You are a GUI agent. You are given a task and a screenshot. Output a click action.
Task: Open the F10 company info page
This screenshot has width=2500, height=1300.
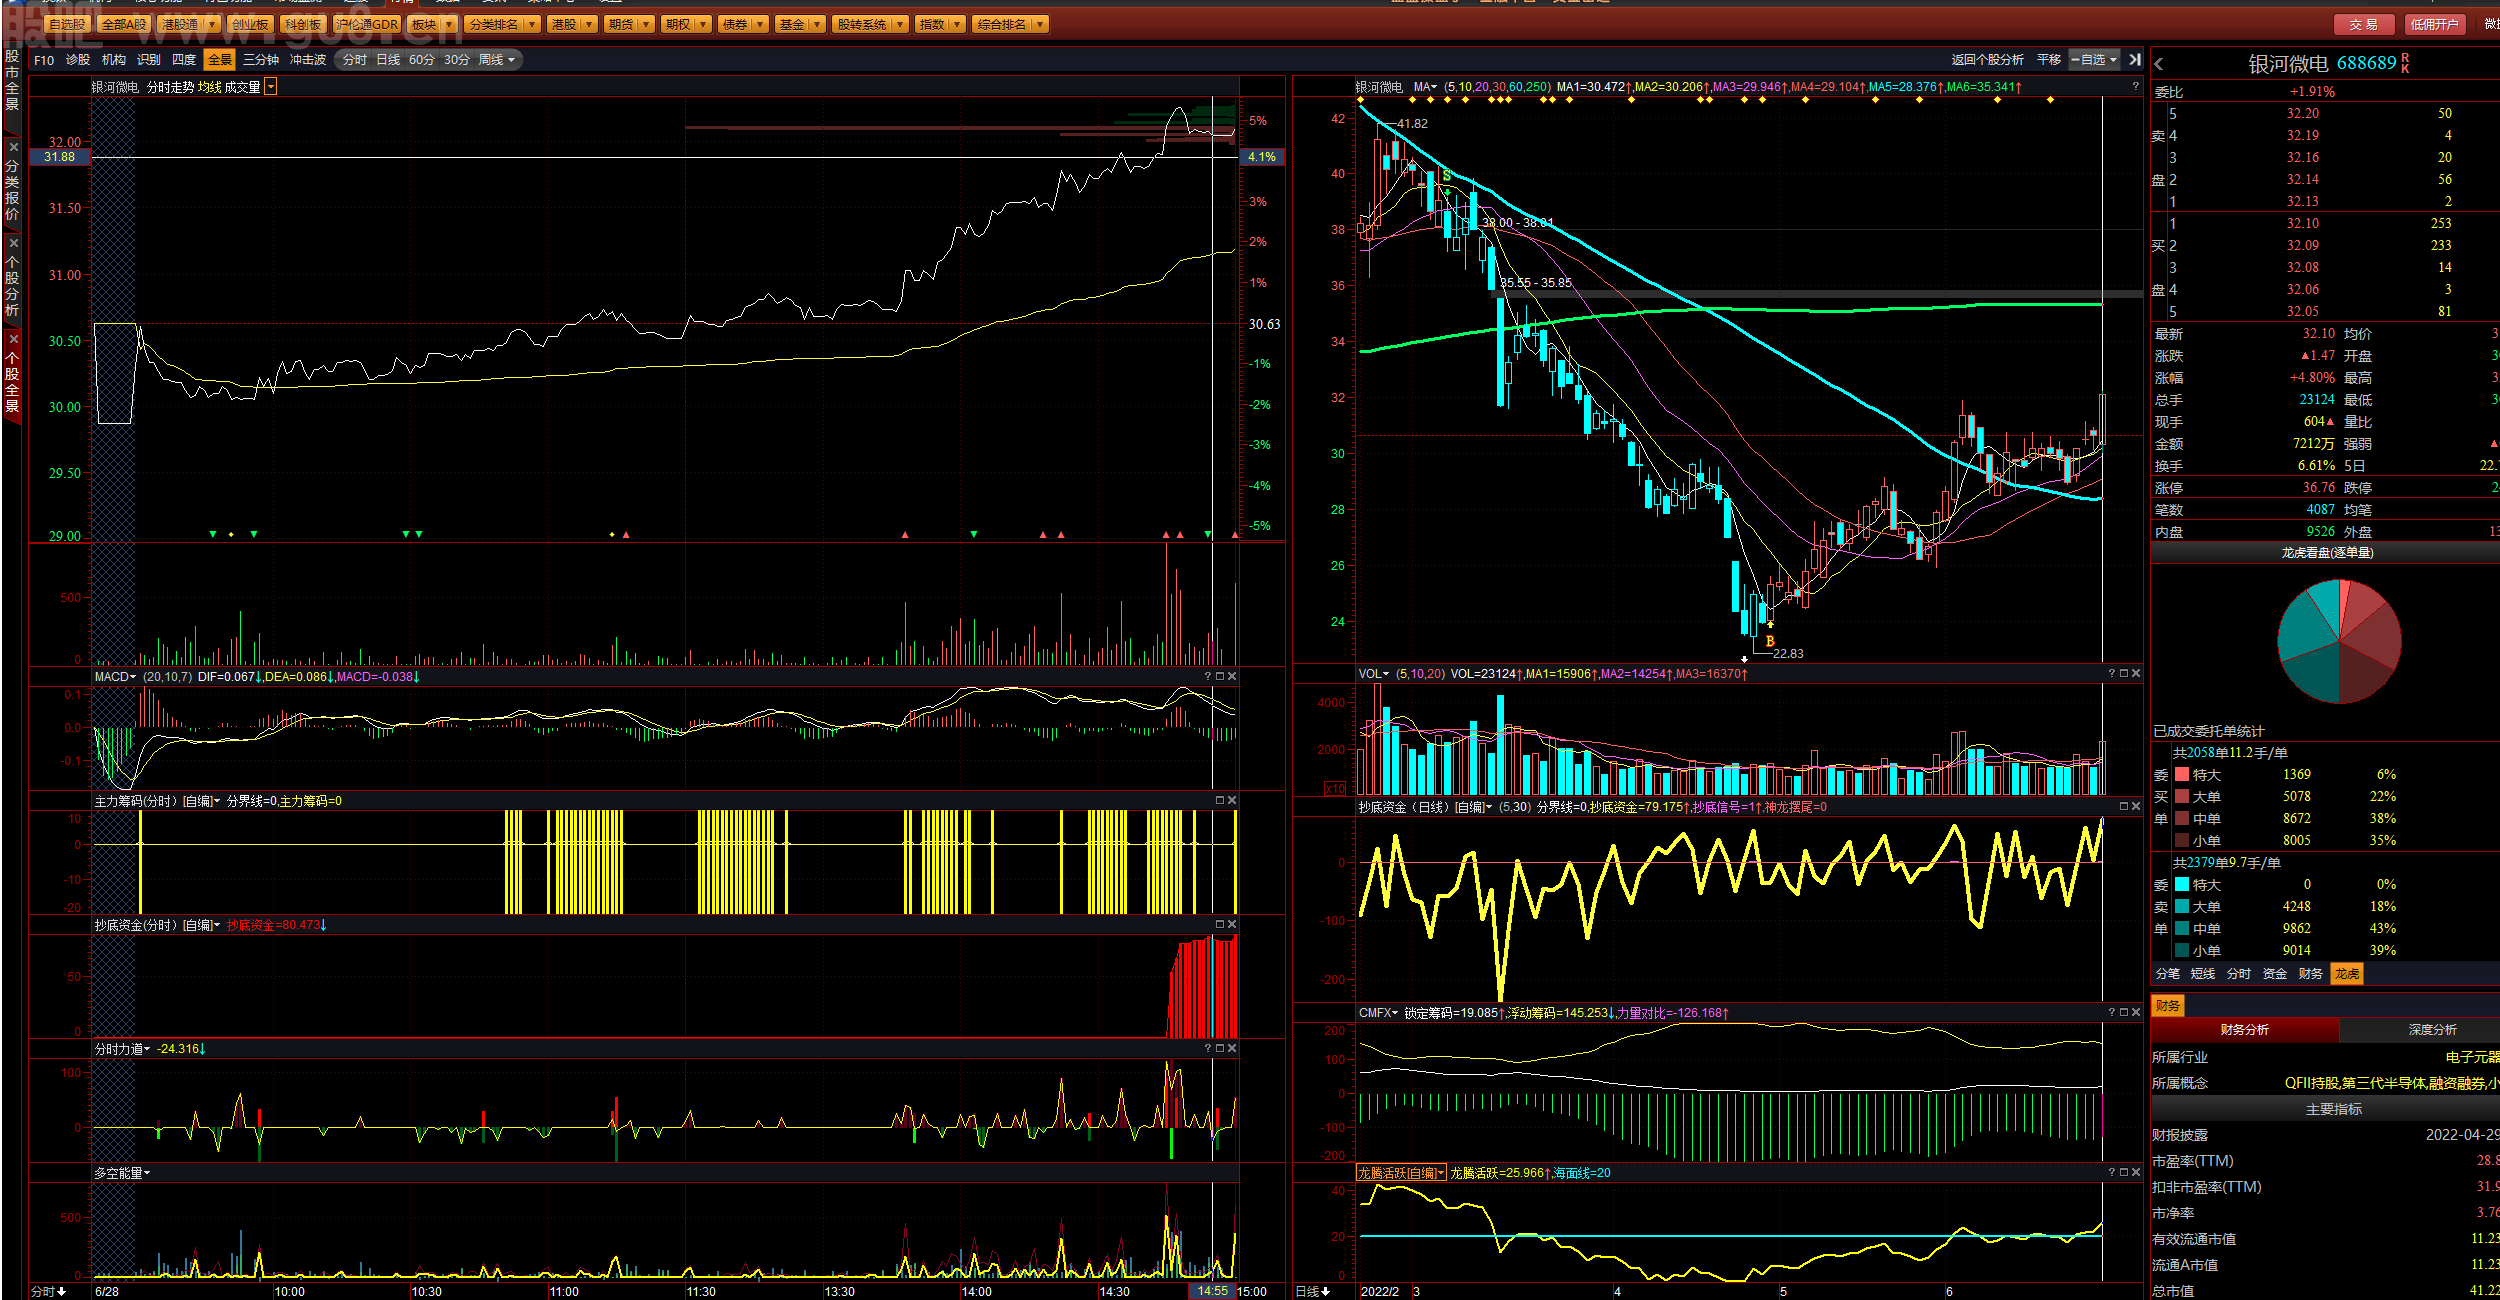(44, 60)
